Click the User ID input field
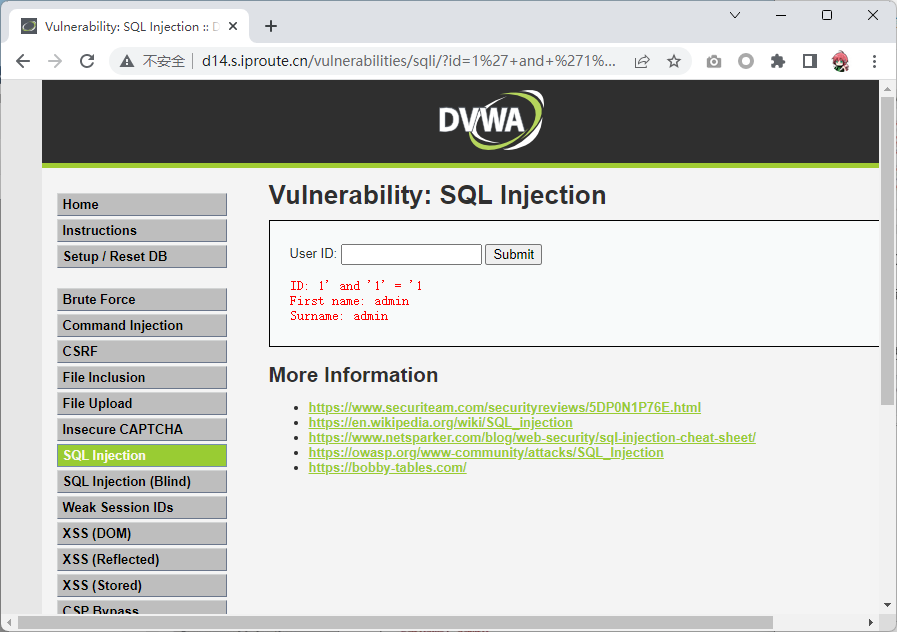This screenshot has width=897, height=632. (x=411, y=254)
